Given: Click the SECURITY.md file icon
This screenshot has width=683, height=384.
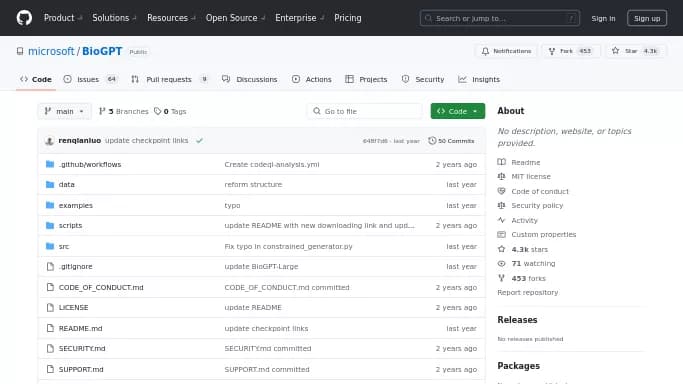Looking at the screenshot, I should click(50, 348).
